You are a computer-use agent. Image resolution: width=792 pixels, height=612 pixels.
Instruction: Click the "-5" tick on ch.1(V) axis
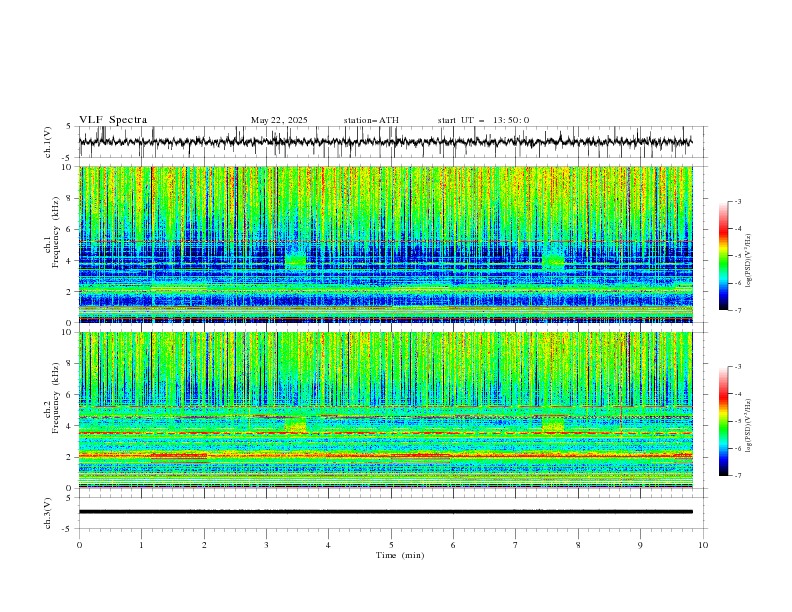(x=68, y=158)
